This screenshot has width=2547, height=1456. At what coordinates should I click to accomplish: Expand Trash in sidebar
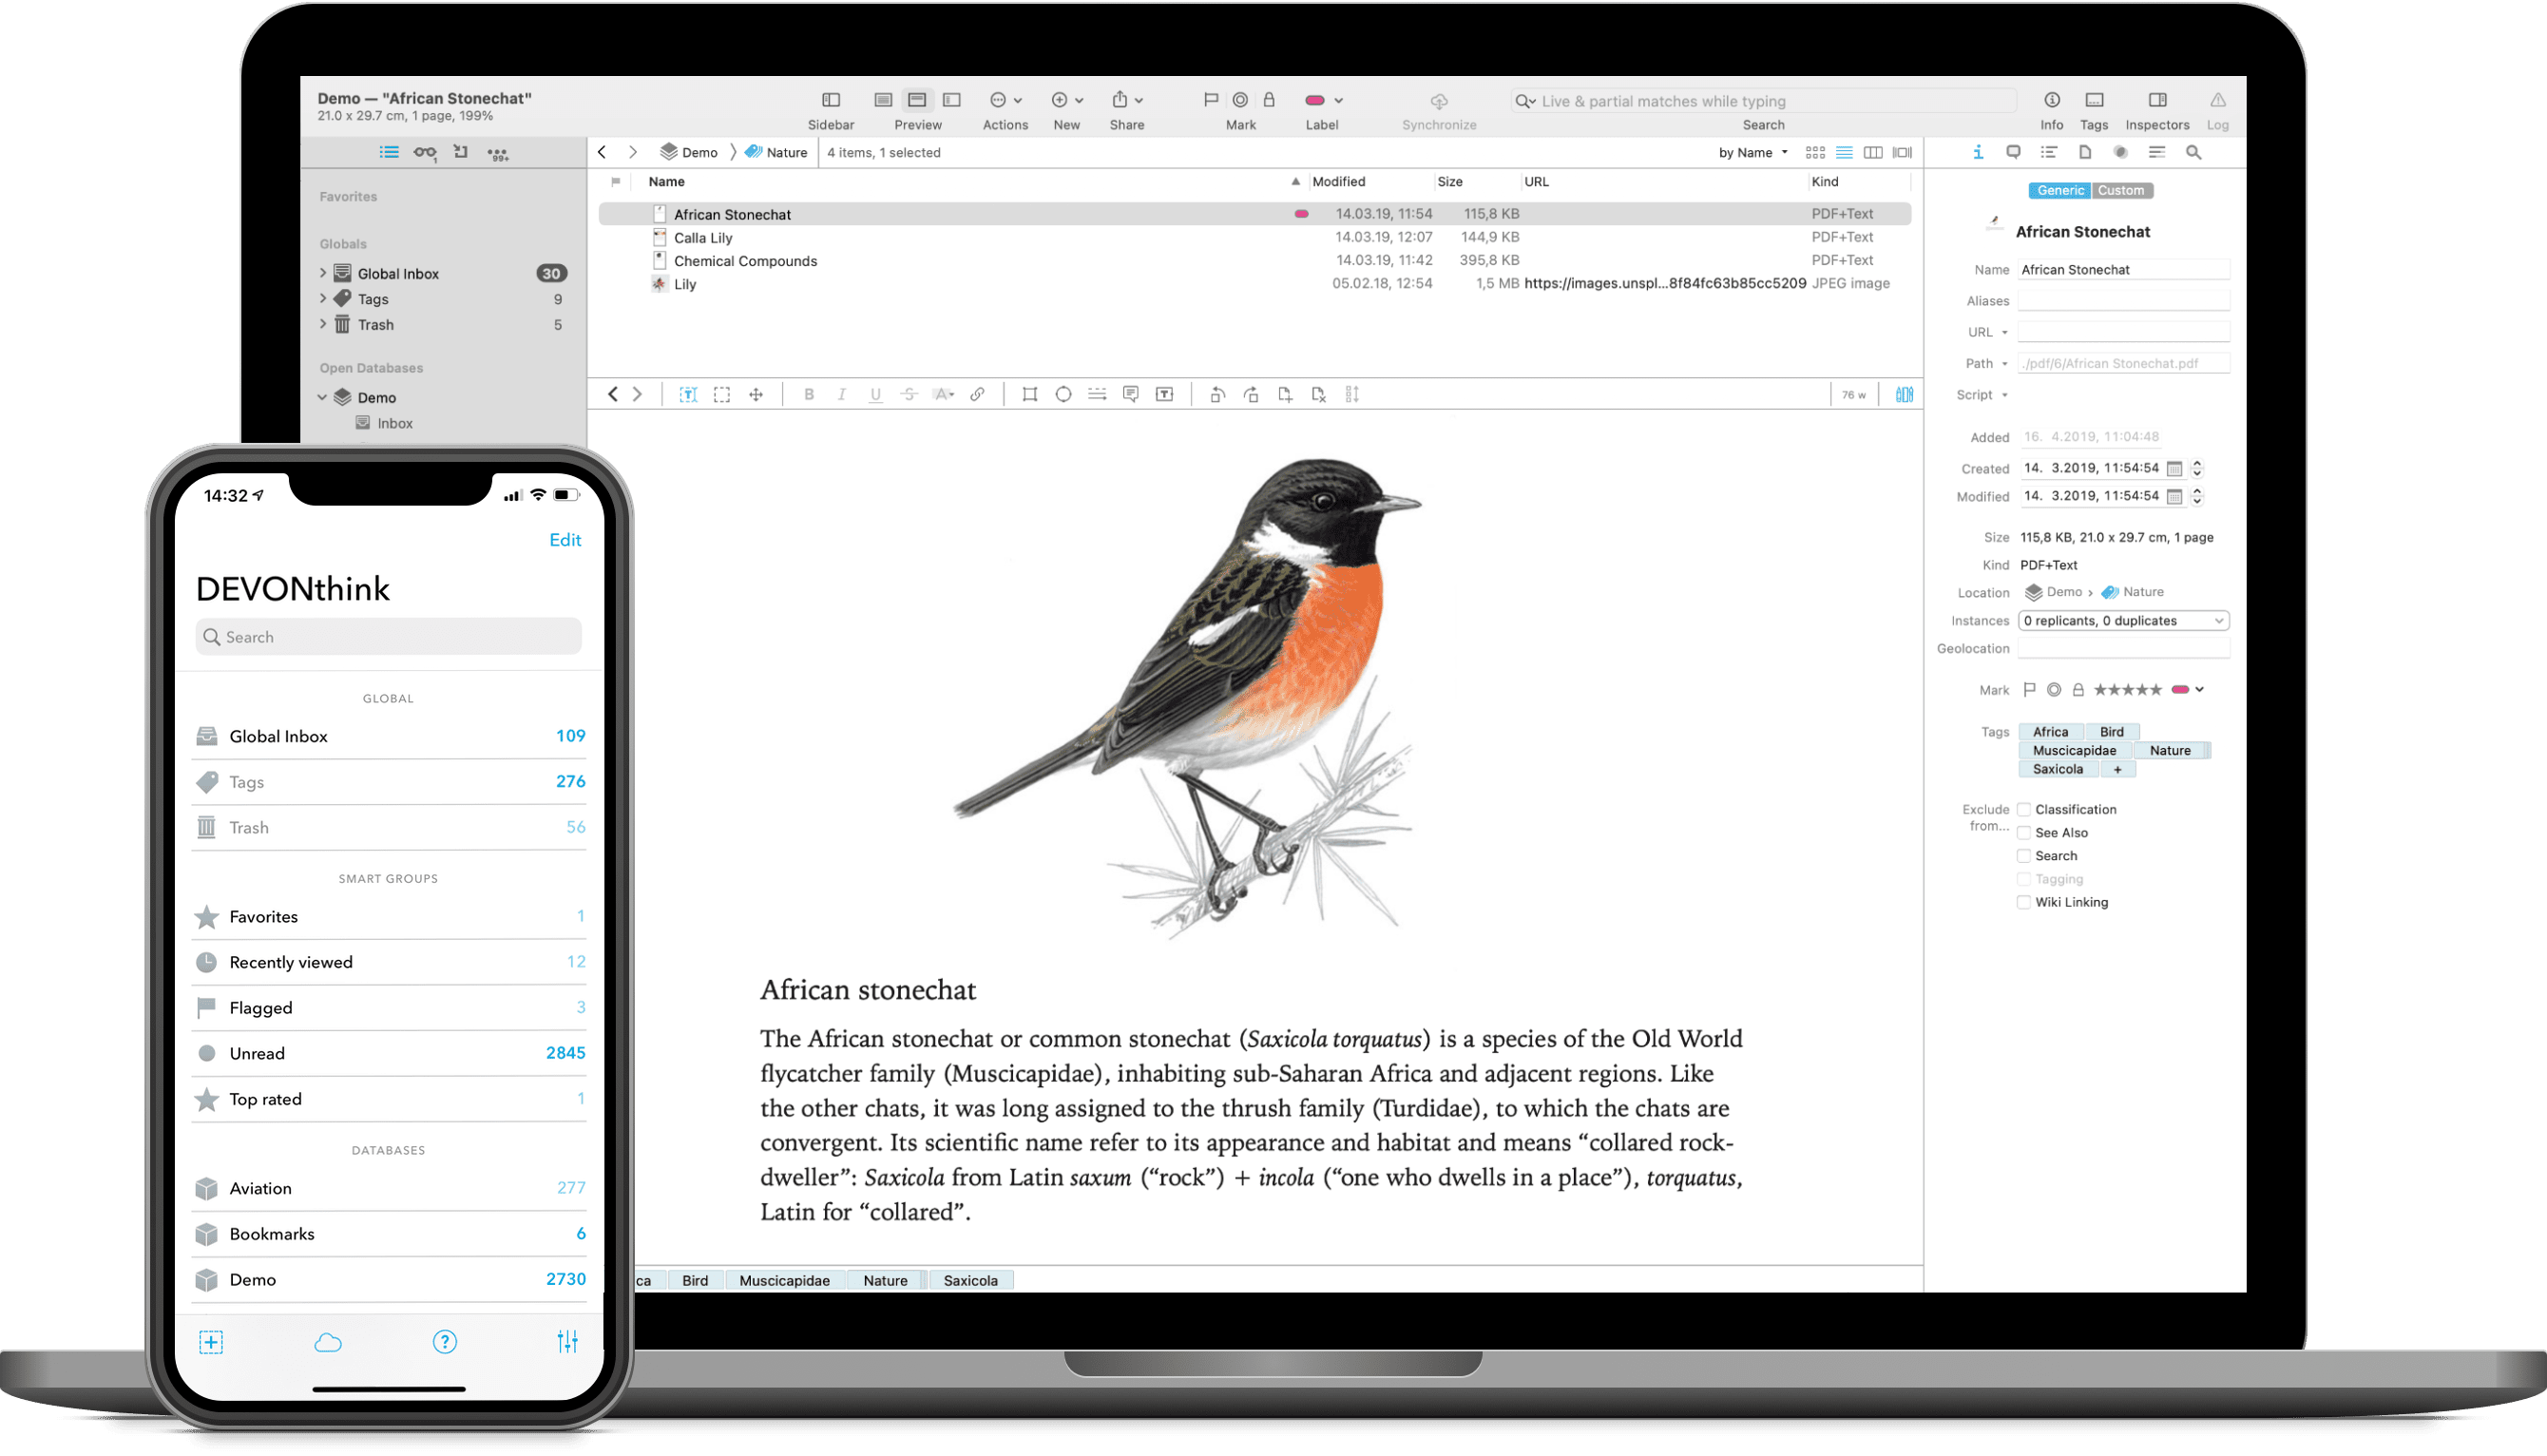click(x=323, y=324)
